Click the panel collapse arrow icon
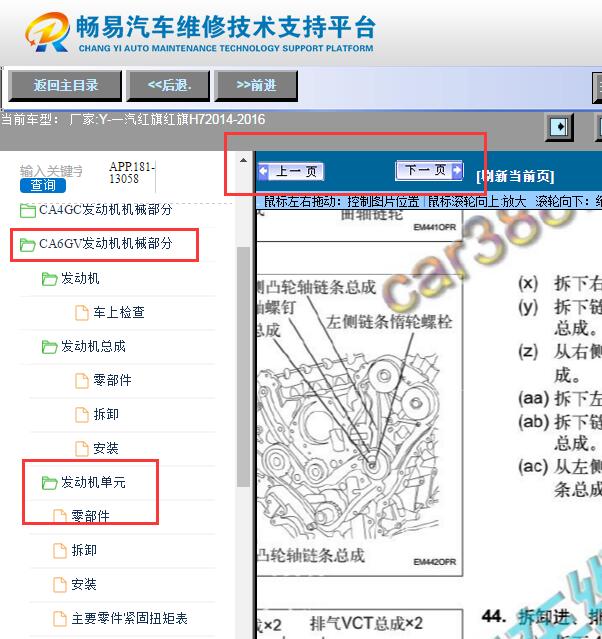 click(559, 127)
